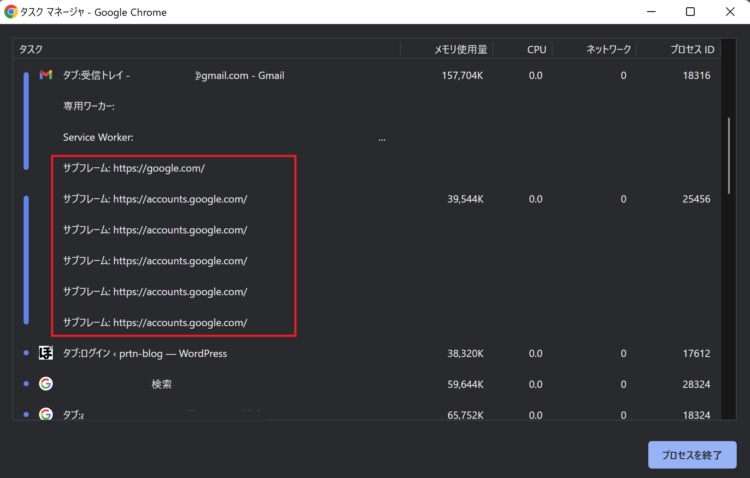Sort by the メモリ使用量 column header
The height and width of the screenshot is (478, 750).
click(447, 49)
